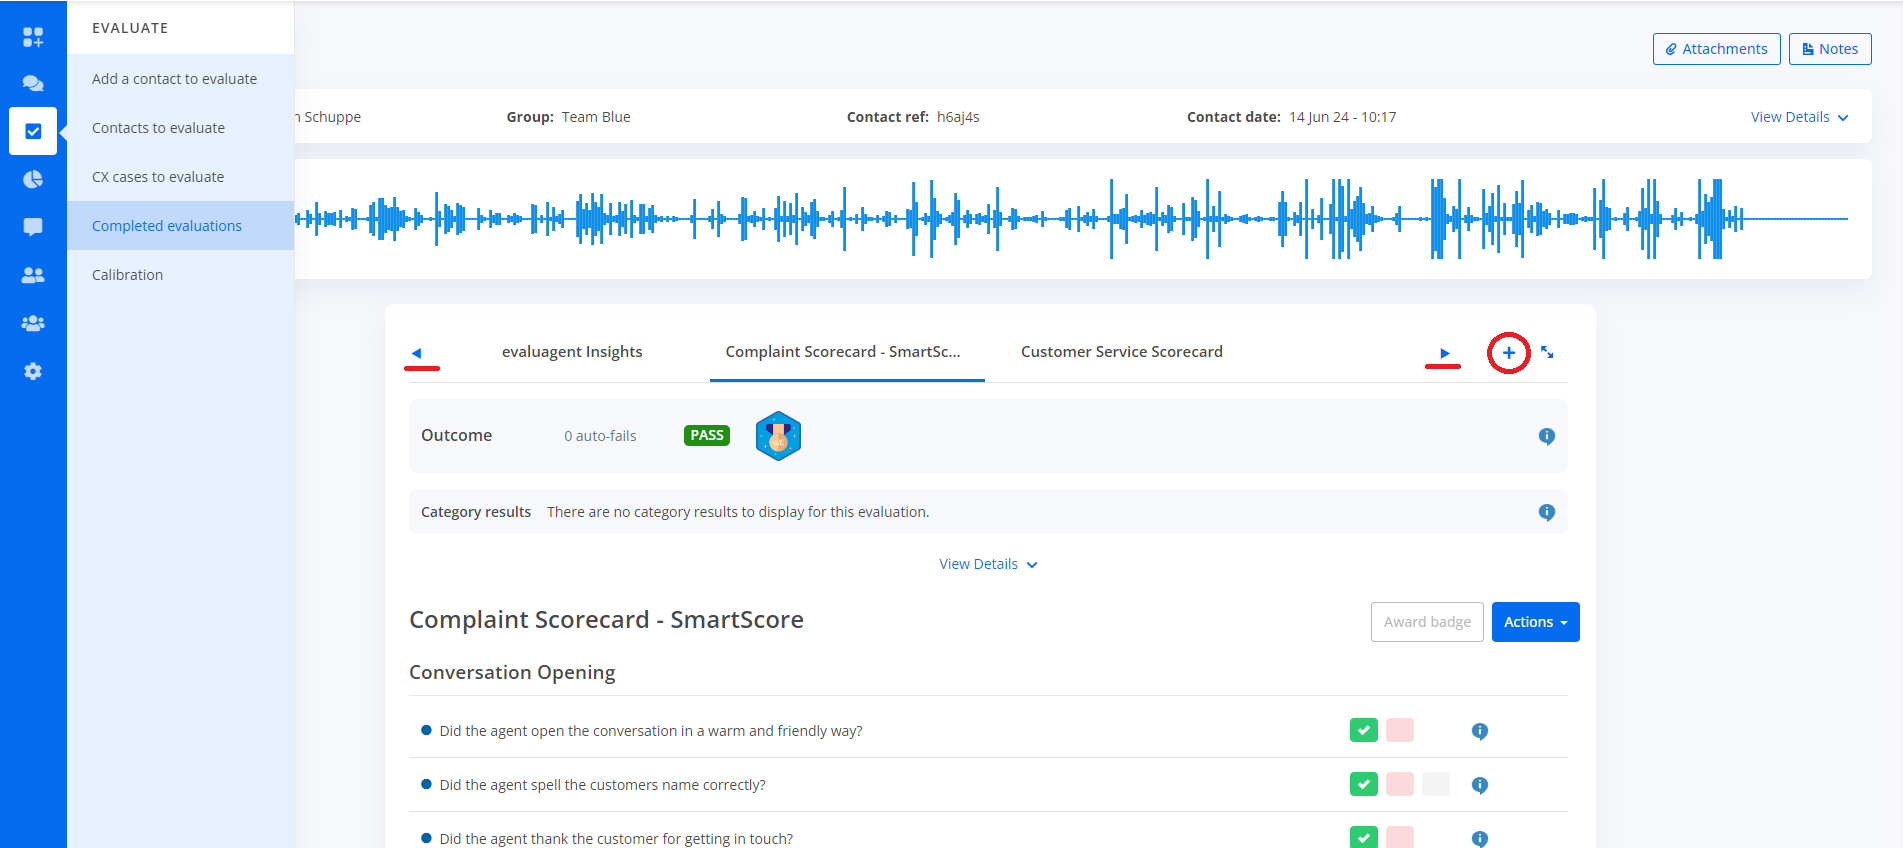Screen dimensions: 1903x848
Task: Seek within the audio waveform
Action: pyautogui.click(x=1070, y=219)
